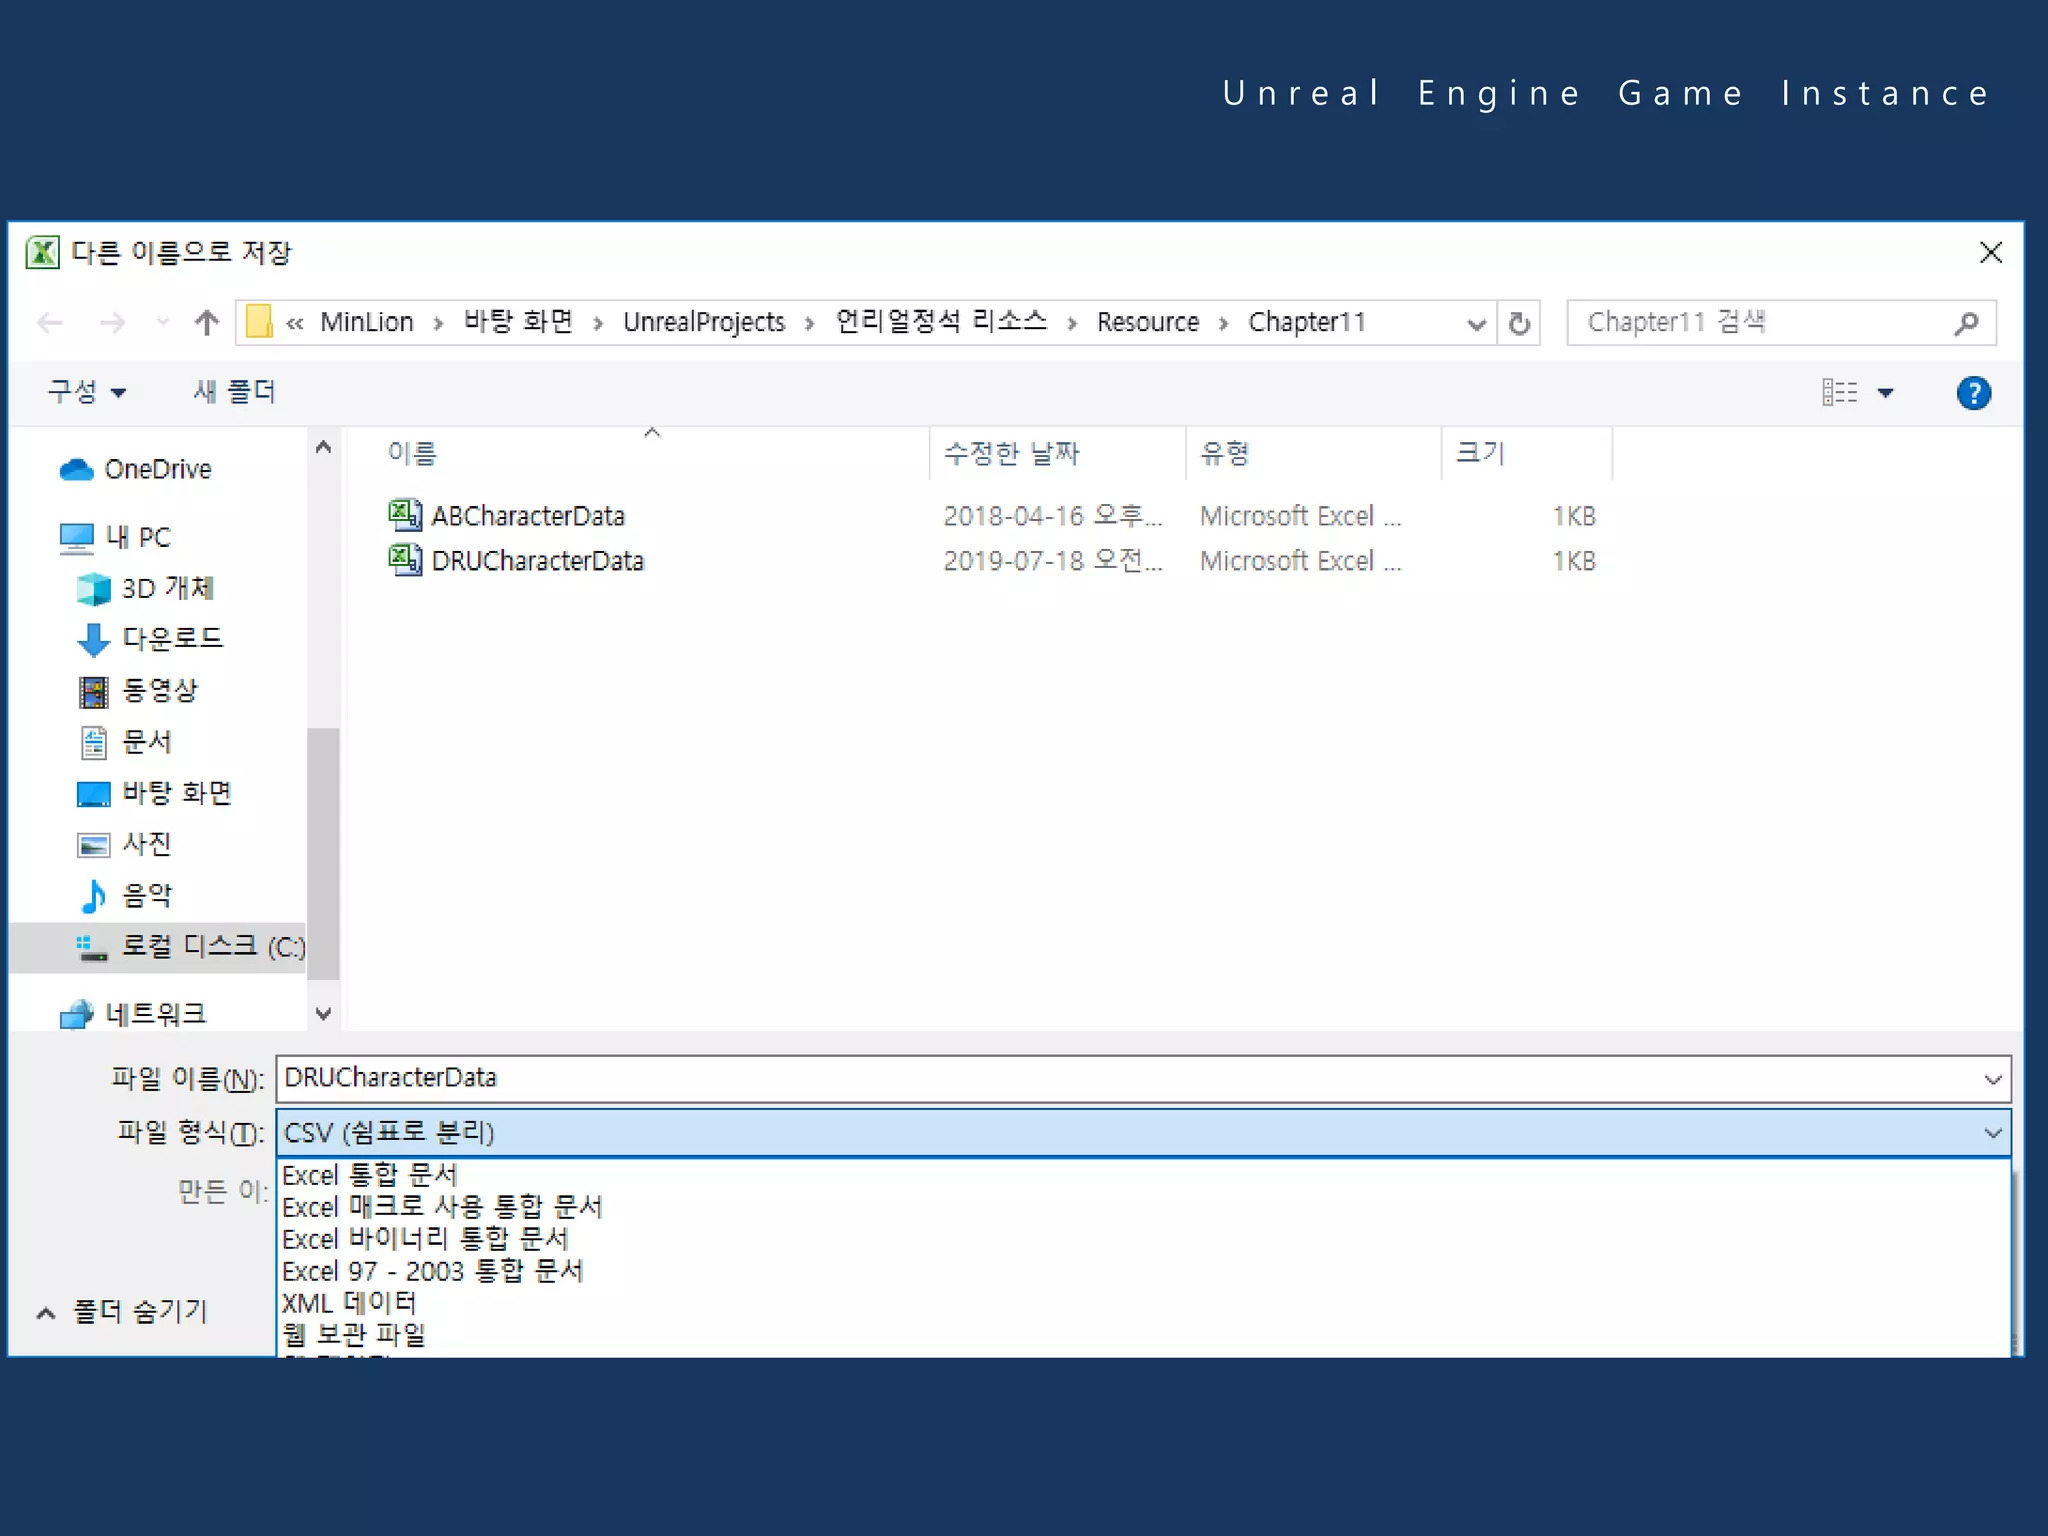Choose XML 데이터 format option

click(x=349, y=1303)
